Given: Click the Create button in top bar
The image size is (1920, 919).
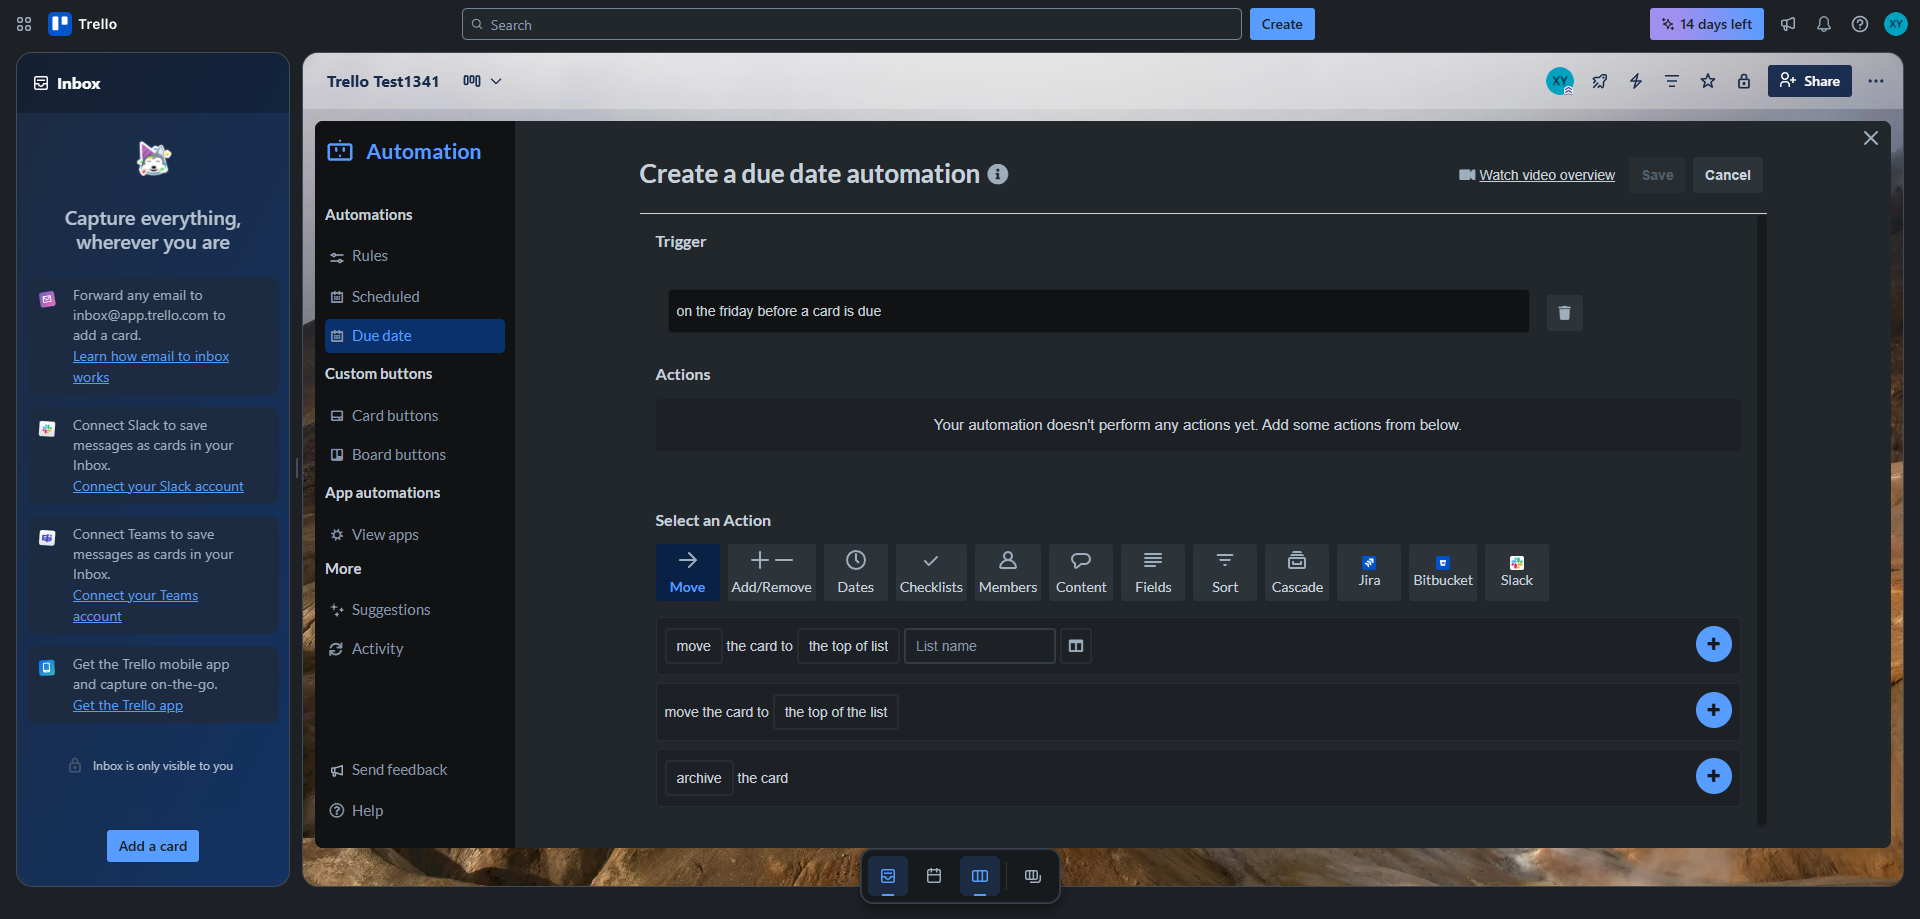Looking at the screenshot, I should pyautogui.click(x=1282, y=24).
